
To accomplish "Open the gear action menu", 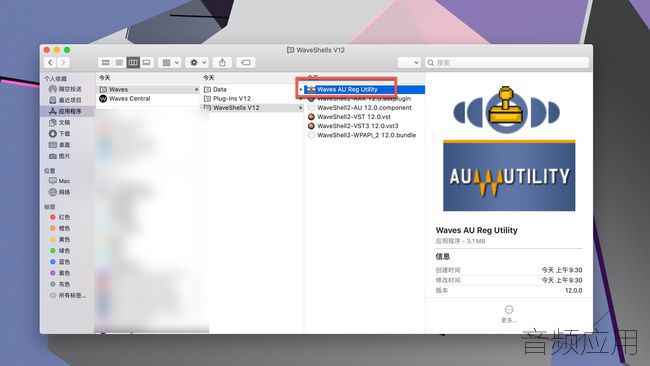I will tap(197, 63).
